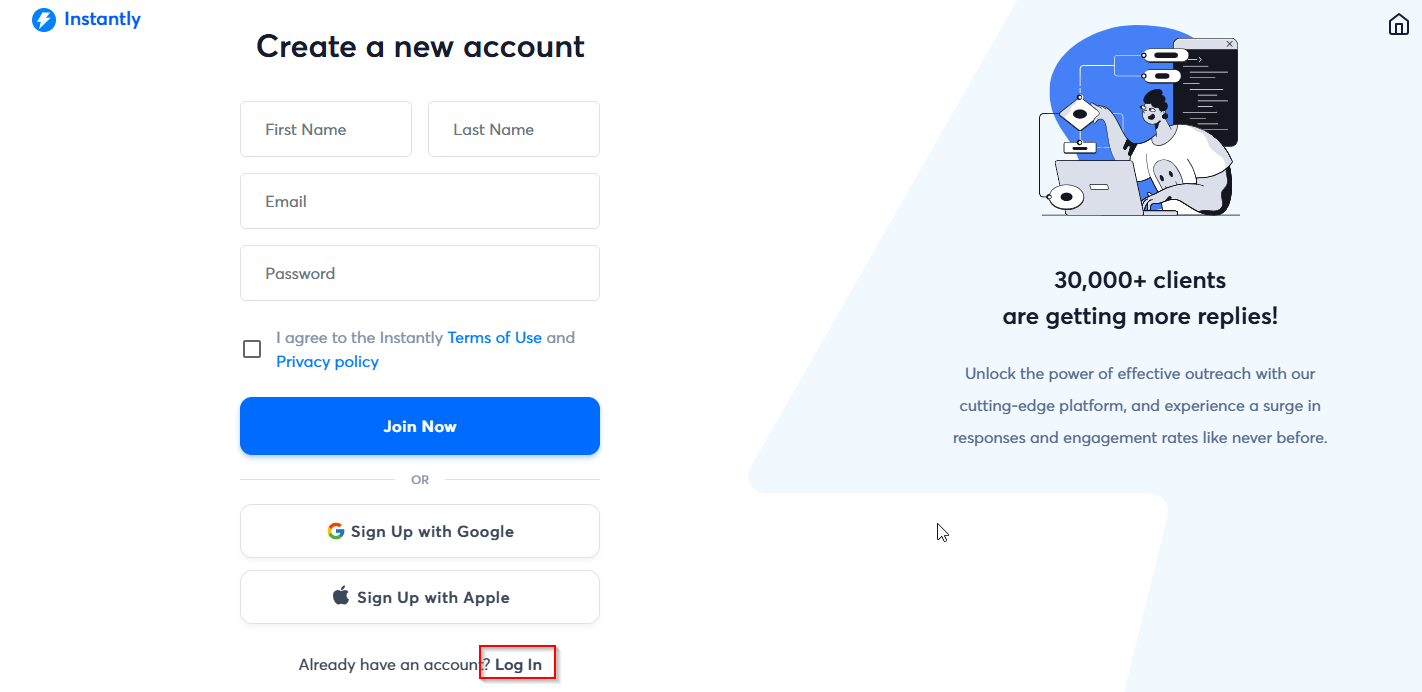Viewport: 1422px width, 692px height.
Task: Click the "Create a new account" heading
Action: click(420, 46)
